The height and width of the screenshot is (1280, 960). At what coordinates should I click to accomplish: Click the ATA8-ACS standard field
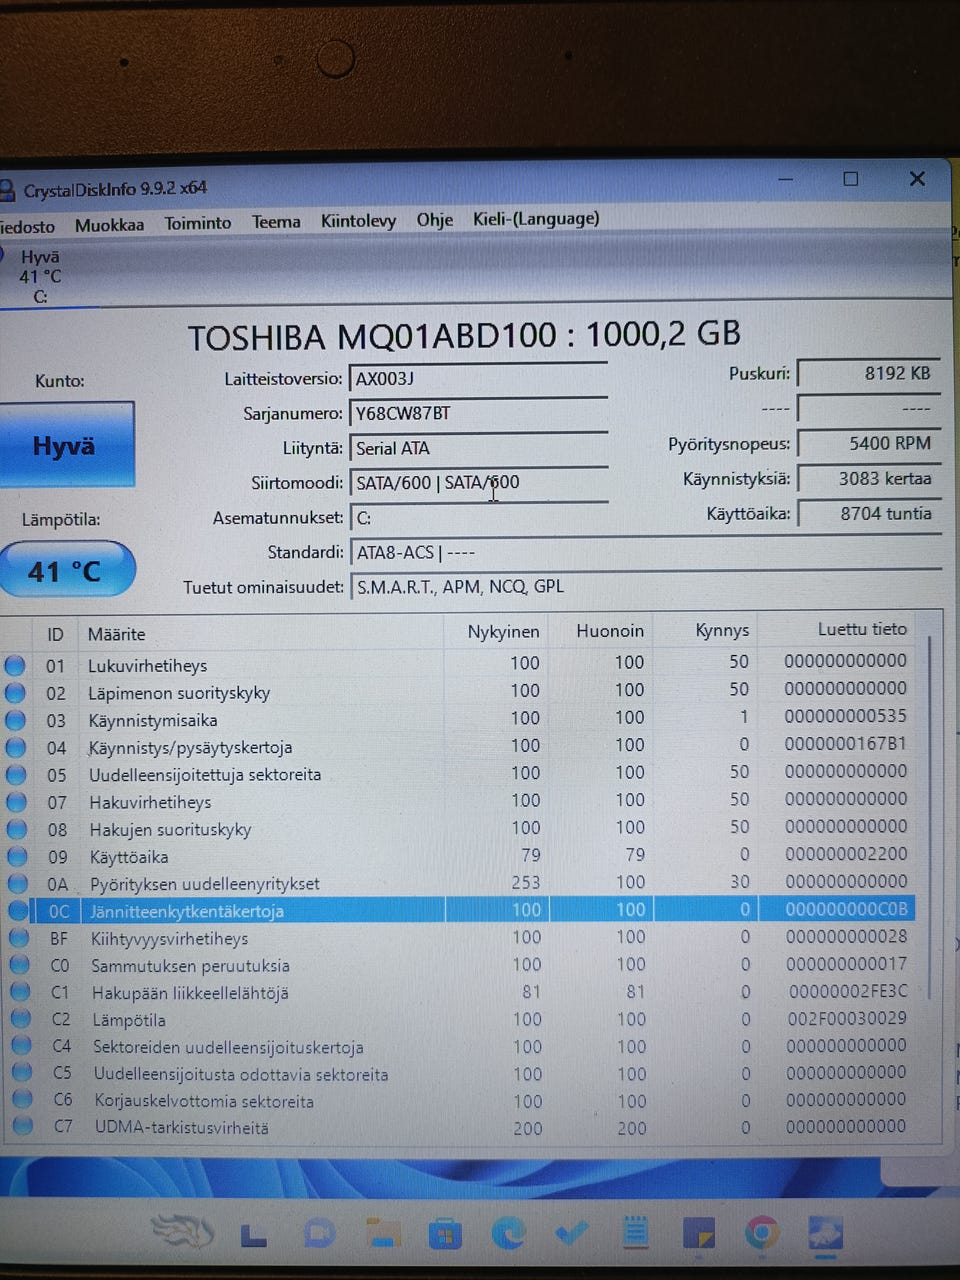(x=645, y=552)
